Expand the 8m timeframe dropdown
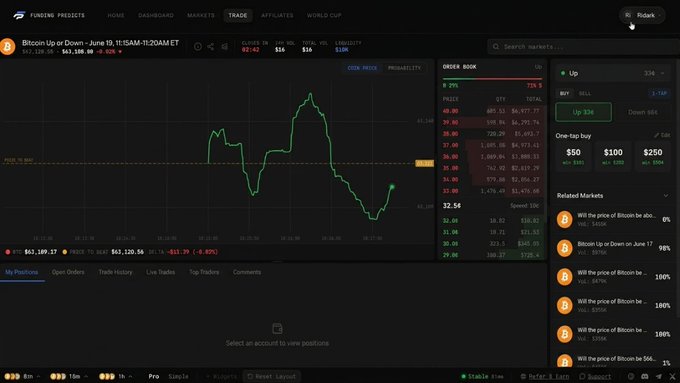This screenshot has width=680, height=383. [x=38, y=376]
